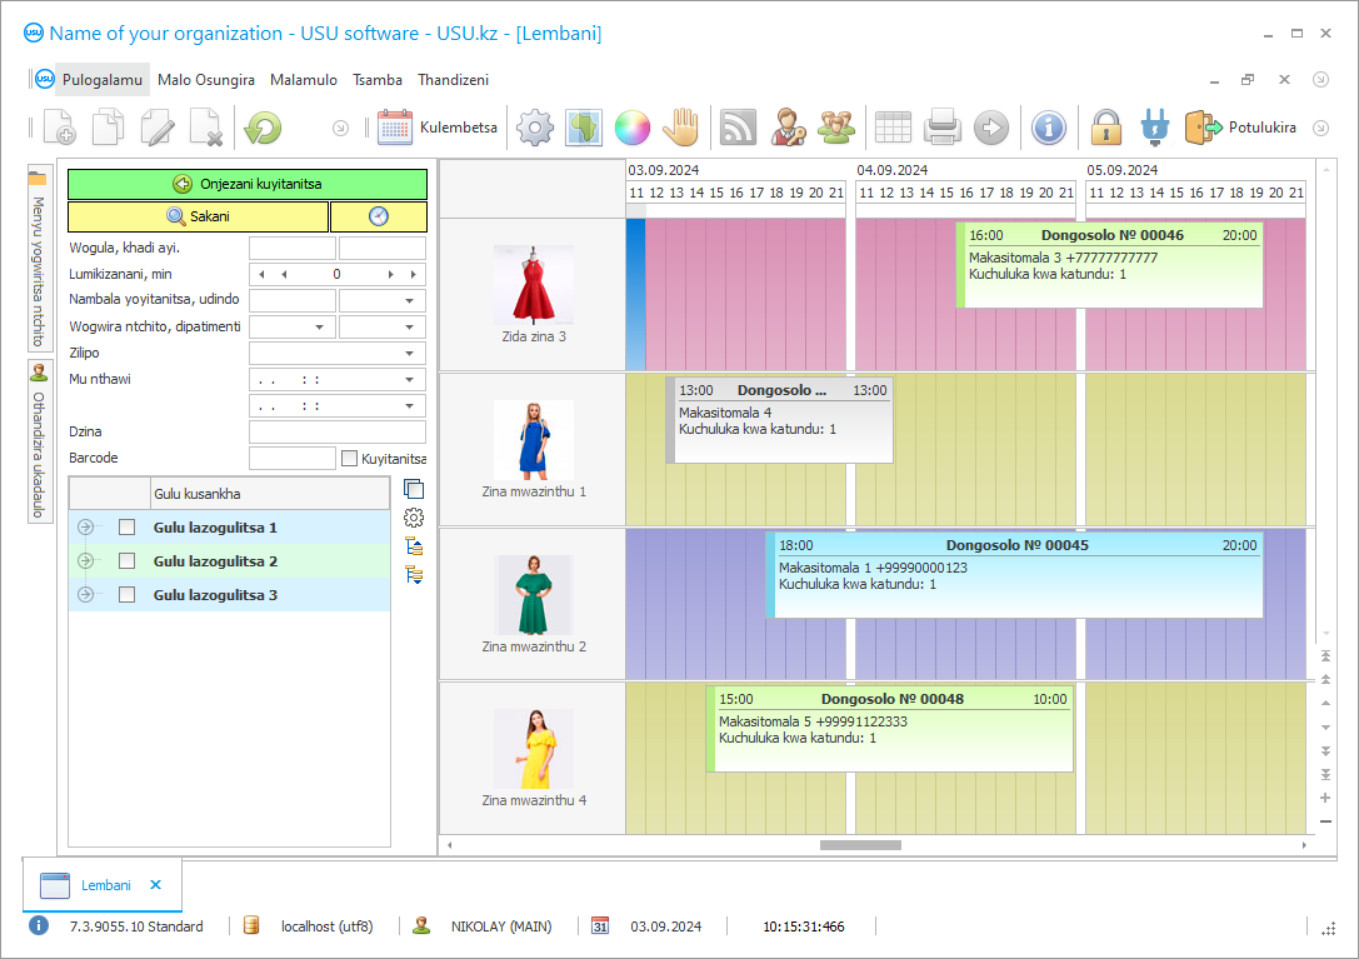
Task: Open the Nambala yoyitanitsa udindo dropdown
Action: click(409, 300)
